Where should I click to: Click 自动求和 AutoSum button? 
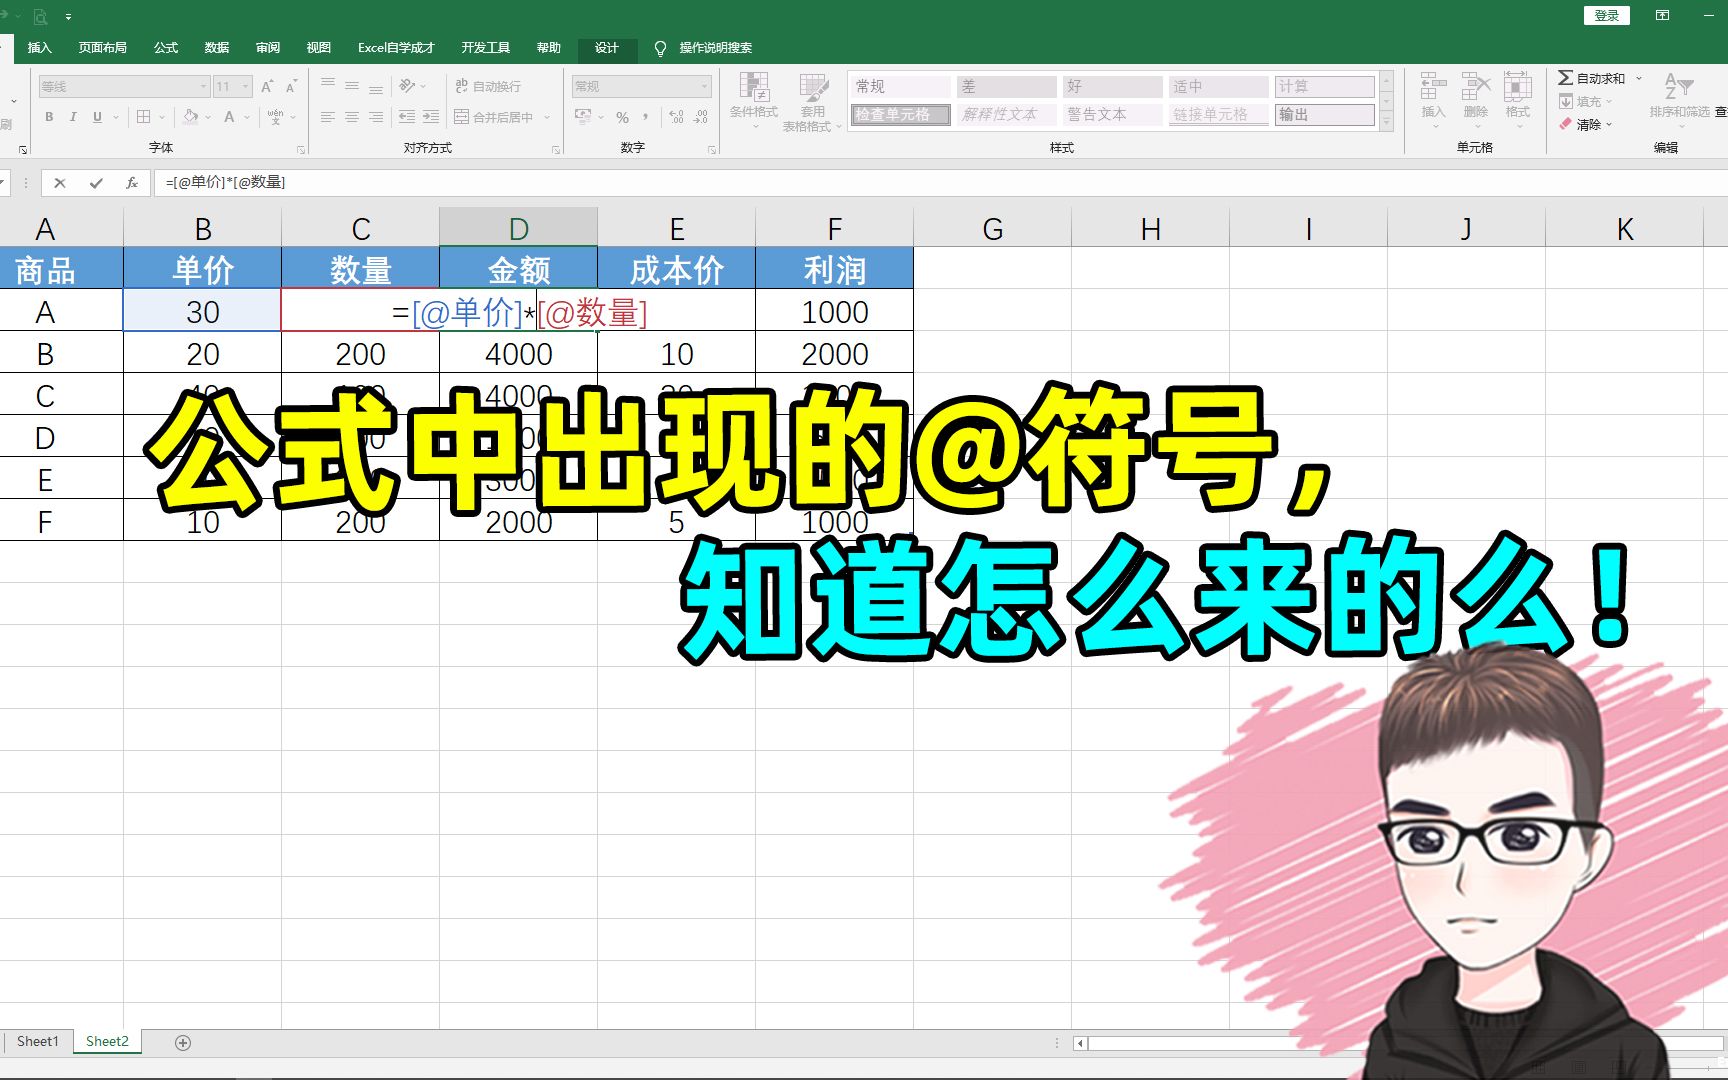(1591, 78)
